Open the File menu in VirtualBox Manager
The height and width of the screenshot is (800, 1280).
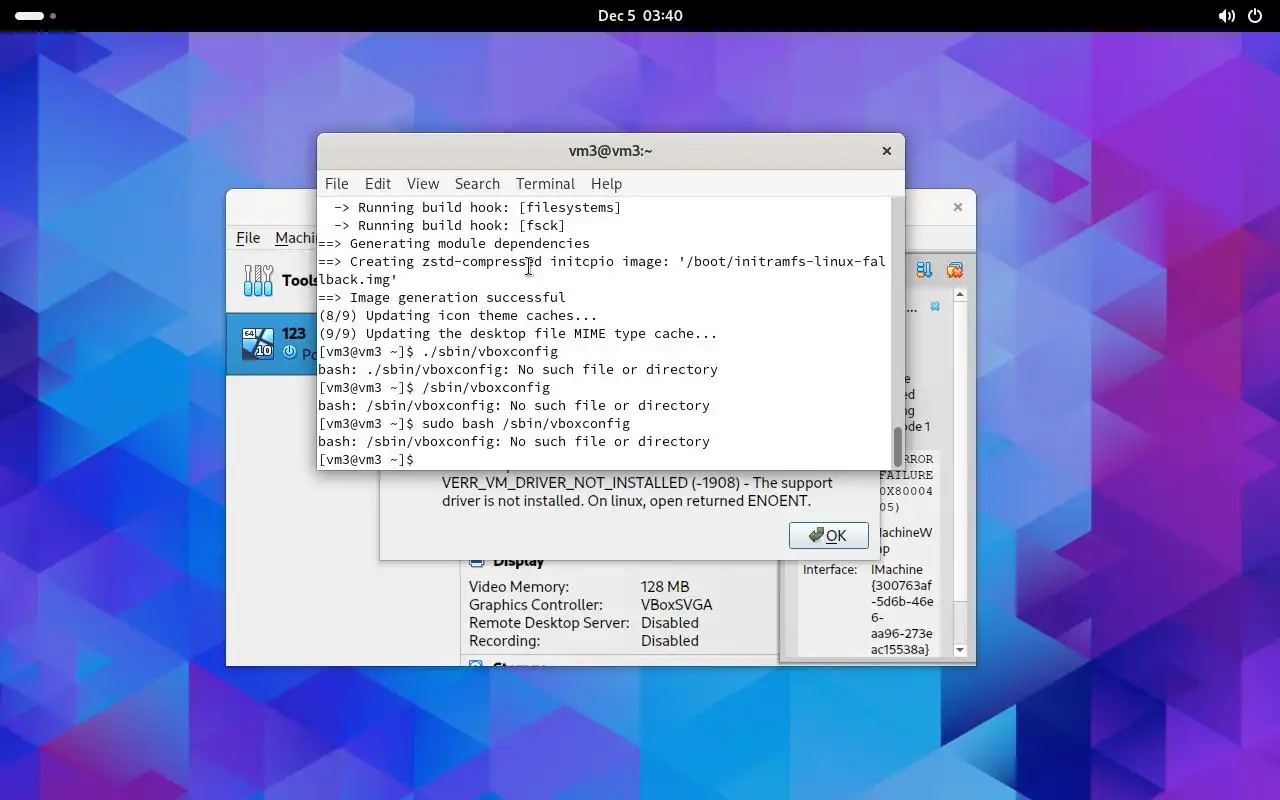pyautogui.click(x=248, y=238)
